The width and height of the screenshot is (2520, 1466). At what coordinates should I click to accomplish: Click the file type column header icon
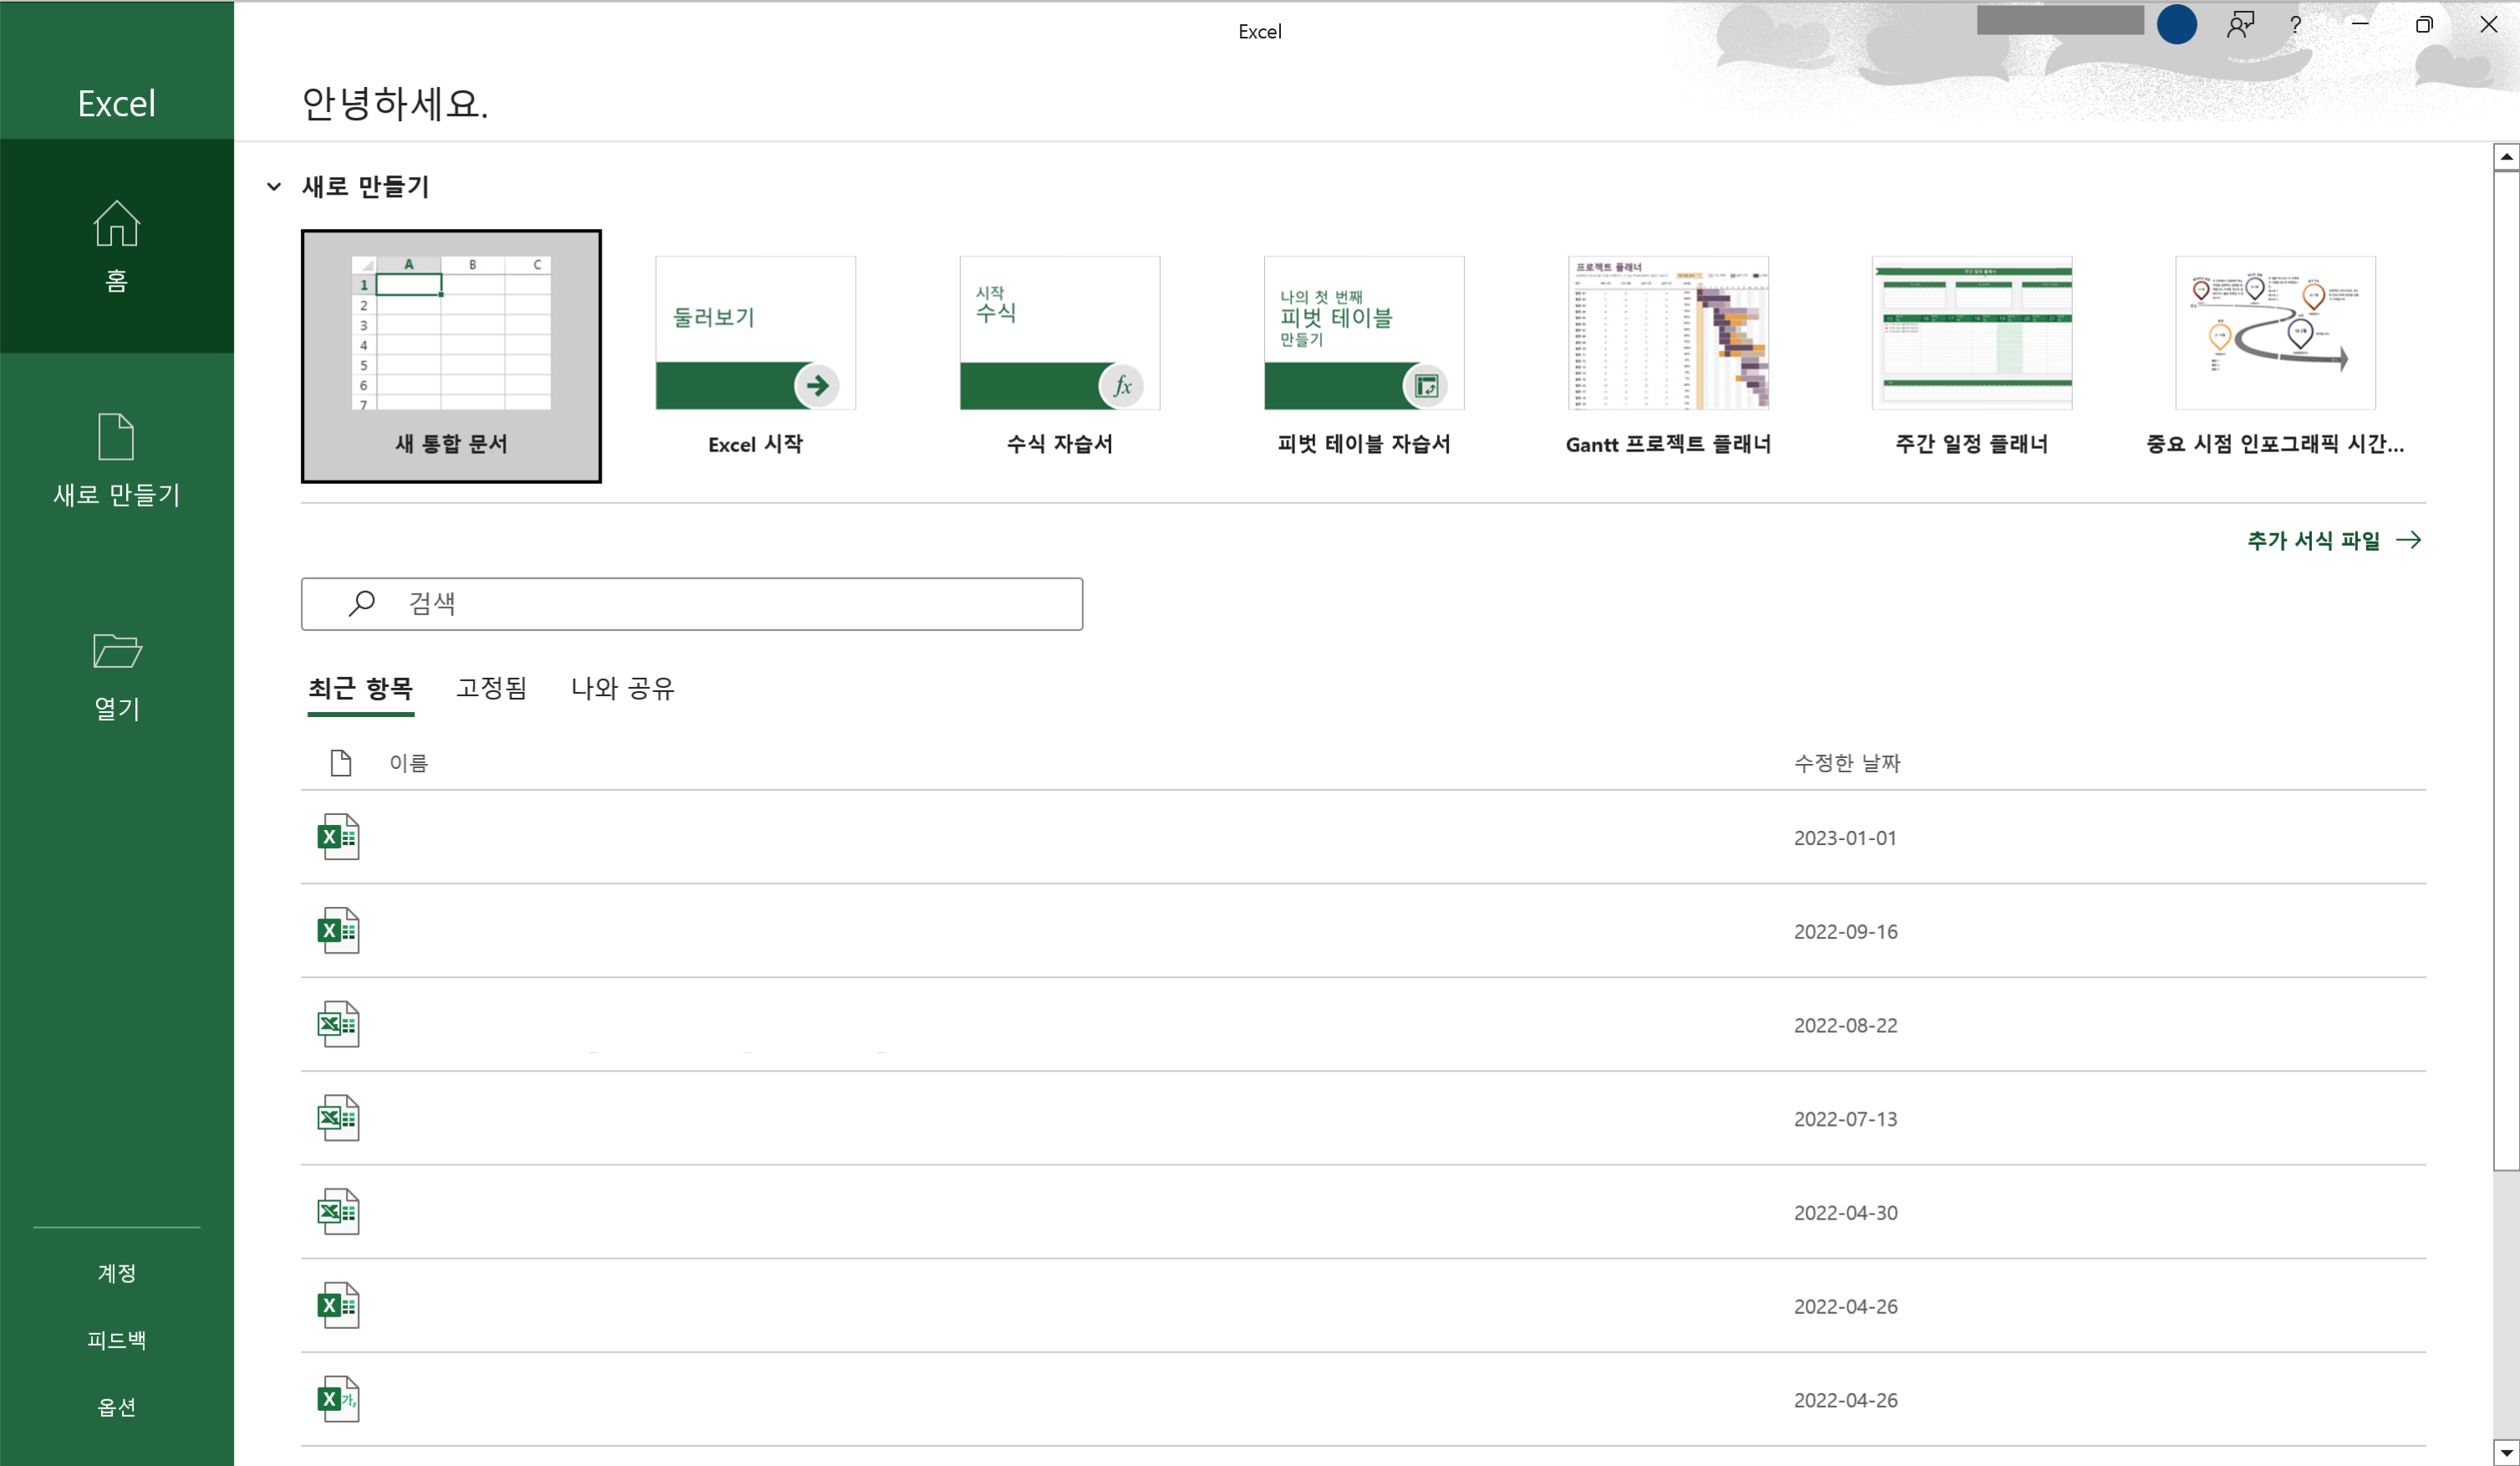[x=341, y=763]
